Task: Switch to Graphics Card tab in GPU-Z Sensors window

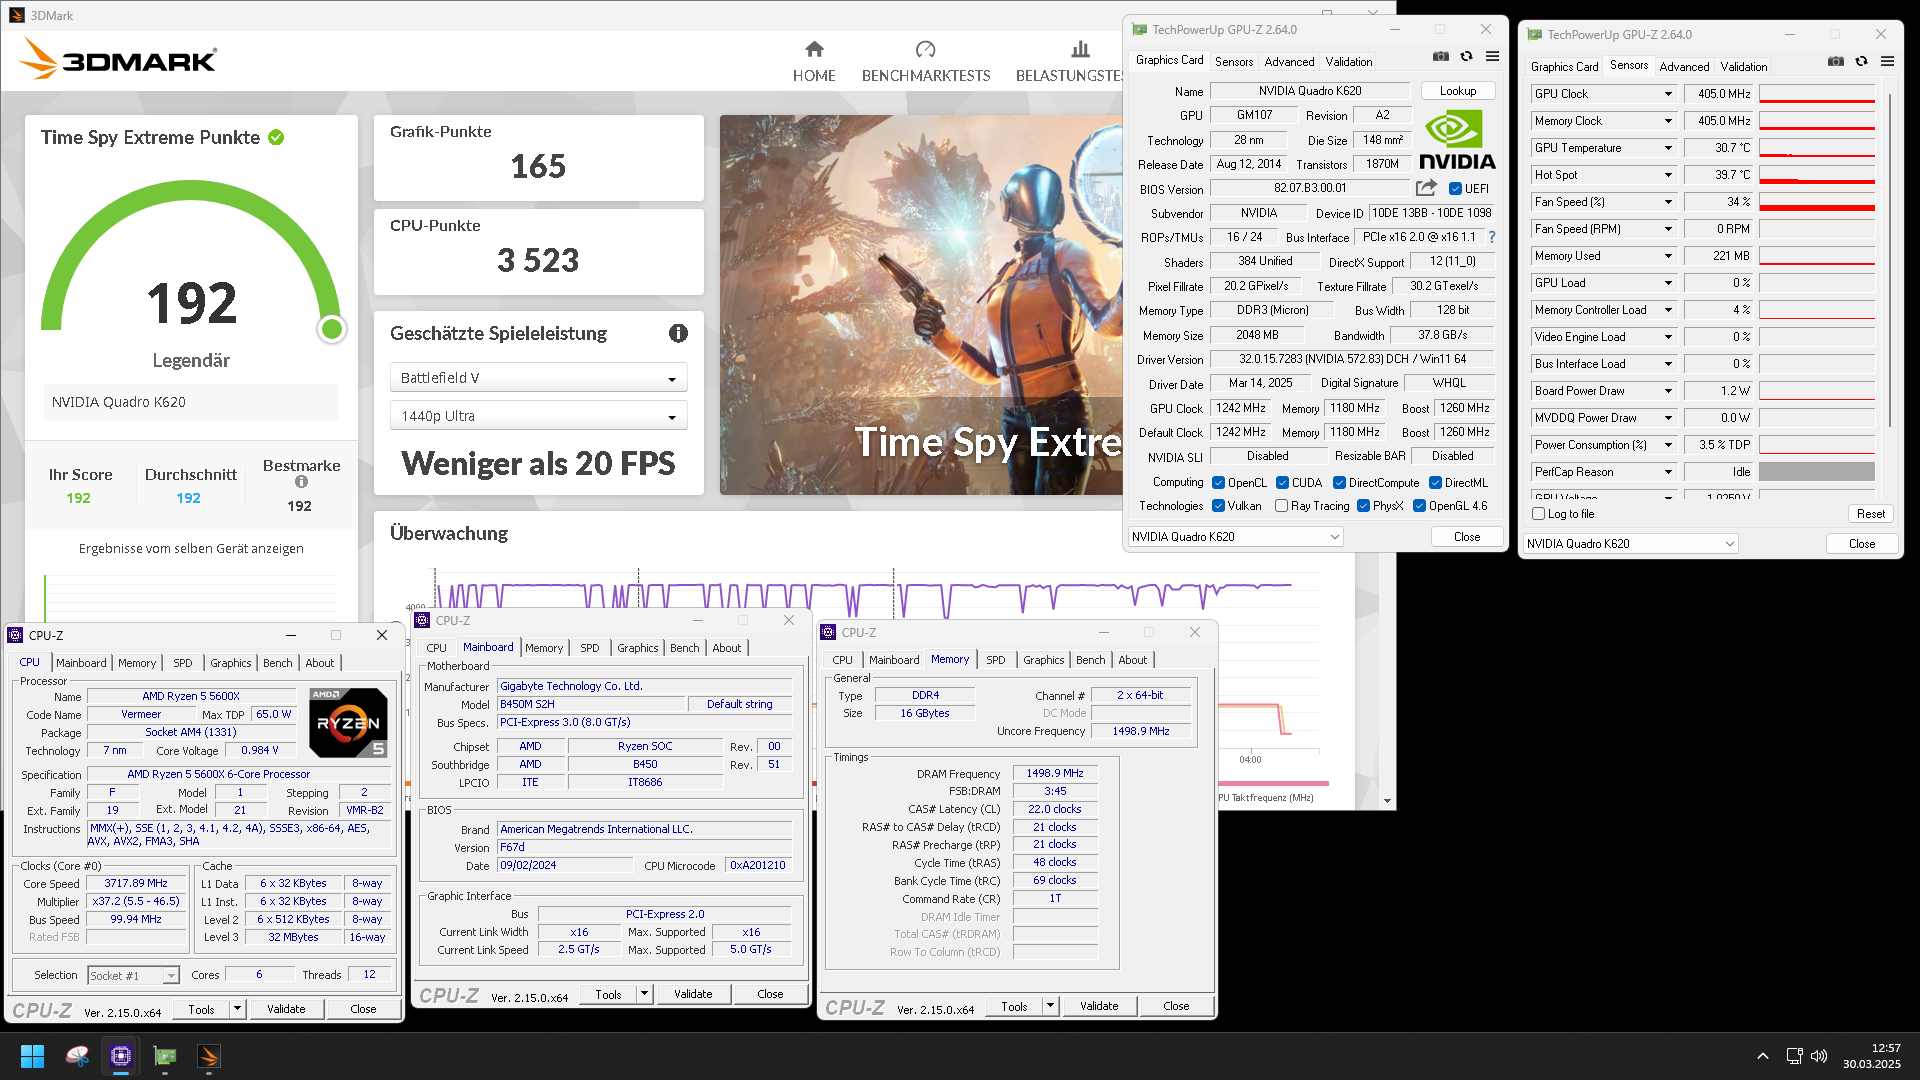Action: (x=1564, y=66)
